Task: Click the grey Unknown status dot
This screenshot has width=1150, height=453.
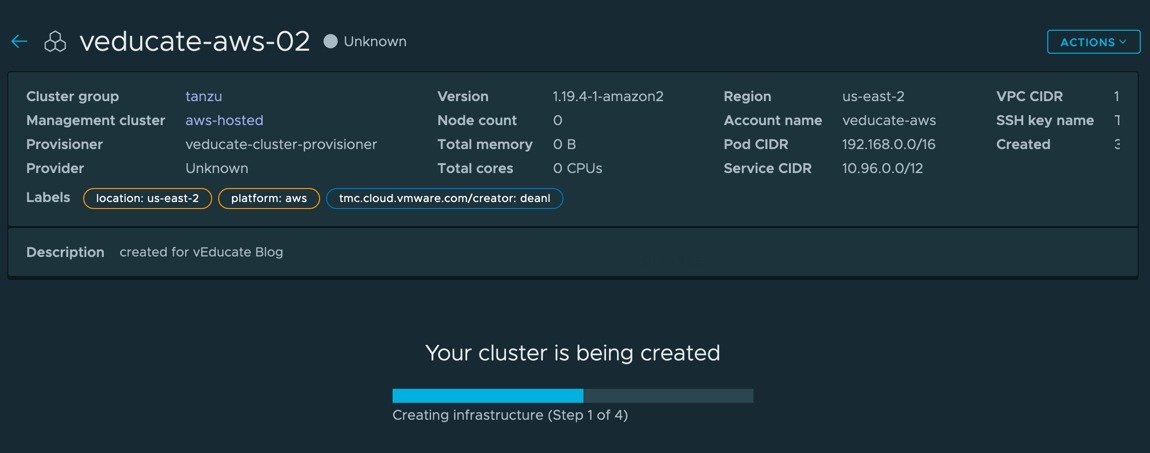Action: point(331,42)
